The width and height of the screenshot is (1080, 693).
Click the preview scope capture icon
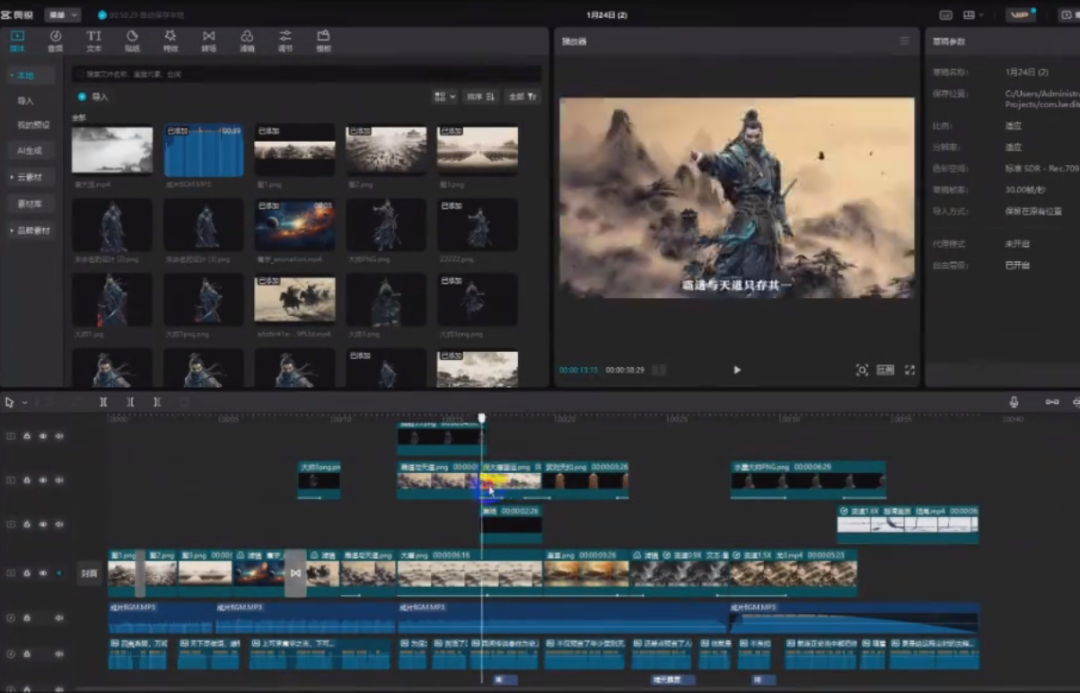862,370
